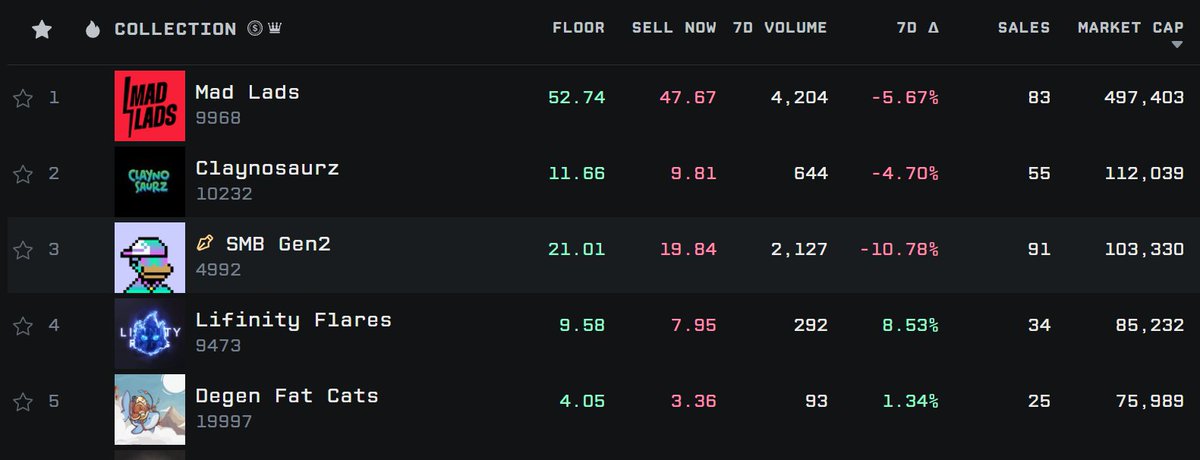This screenshot has height=460, width=1200.
Task: Click Lifinity Flares change 8.53%
Action: coord(910,325)
